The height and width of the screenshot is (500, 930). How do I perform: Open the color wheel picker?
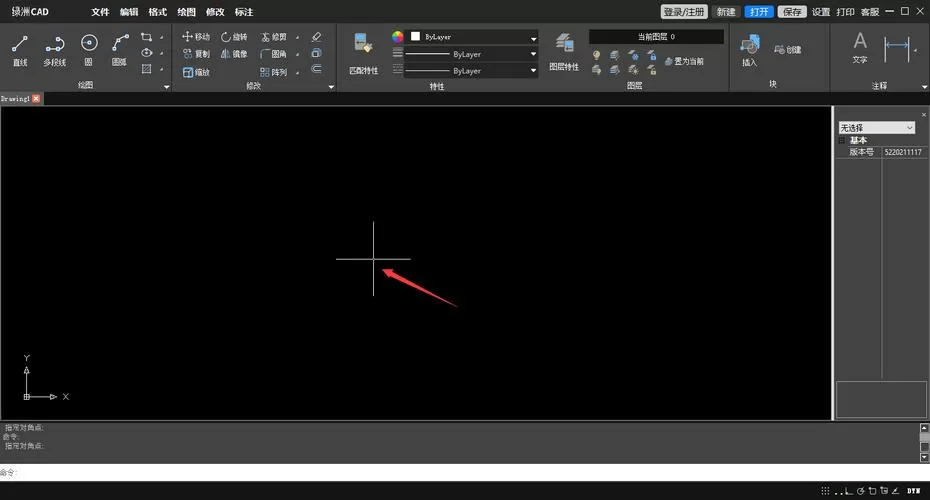(x=397, y=37)
